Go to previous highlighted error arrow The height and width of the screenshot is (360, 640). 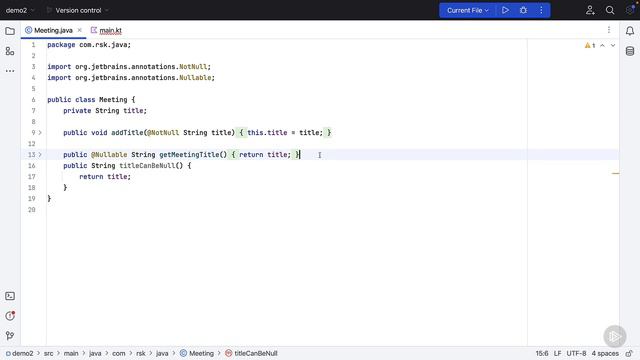pos(602,45)
